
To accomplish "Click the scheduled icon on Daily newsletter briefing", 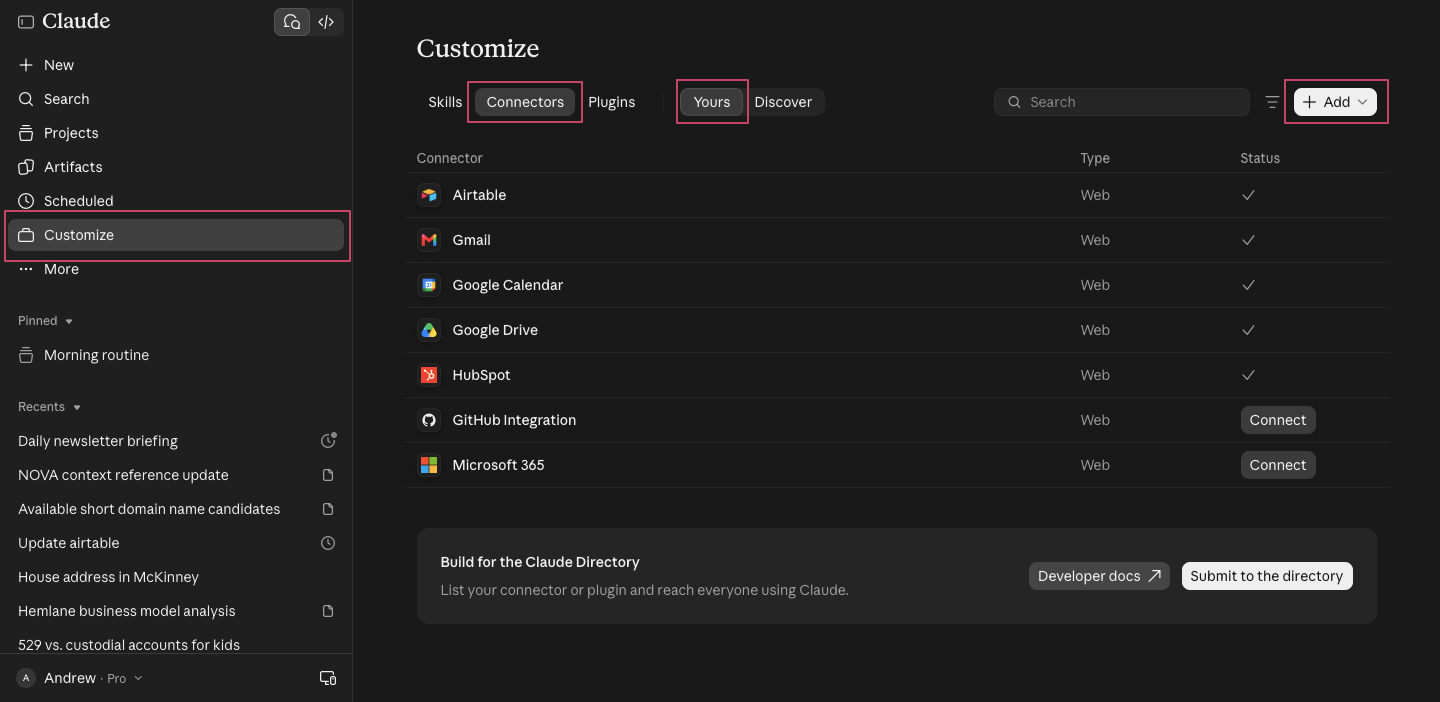I will click(327, 441).
